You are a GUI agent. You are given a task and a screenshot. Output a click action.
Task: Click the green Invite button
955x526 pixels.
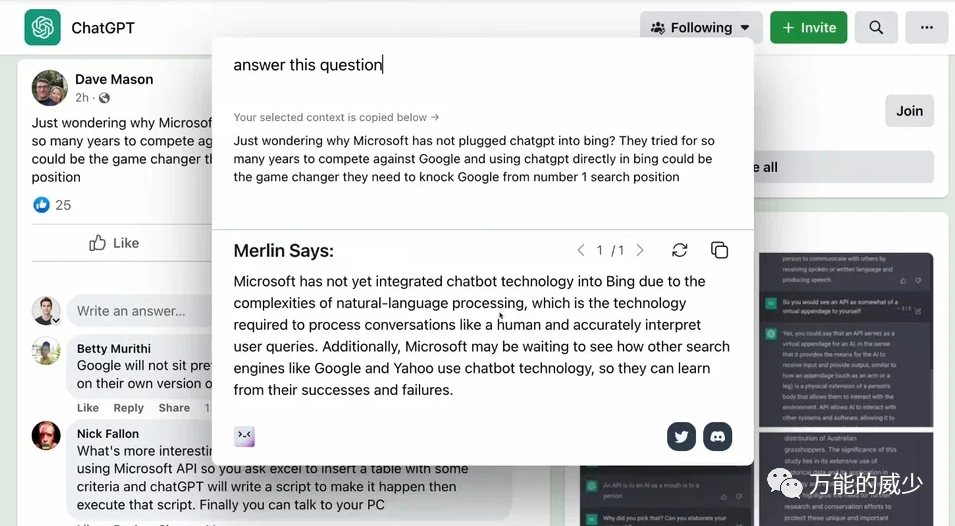tap(808, 27)
